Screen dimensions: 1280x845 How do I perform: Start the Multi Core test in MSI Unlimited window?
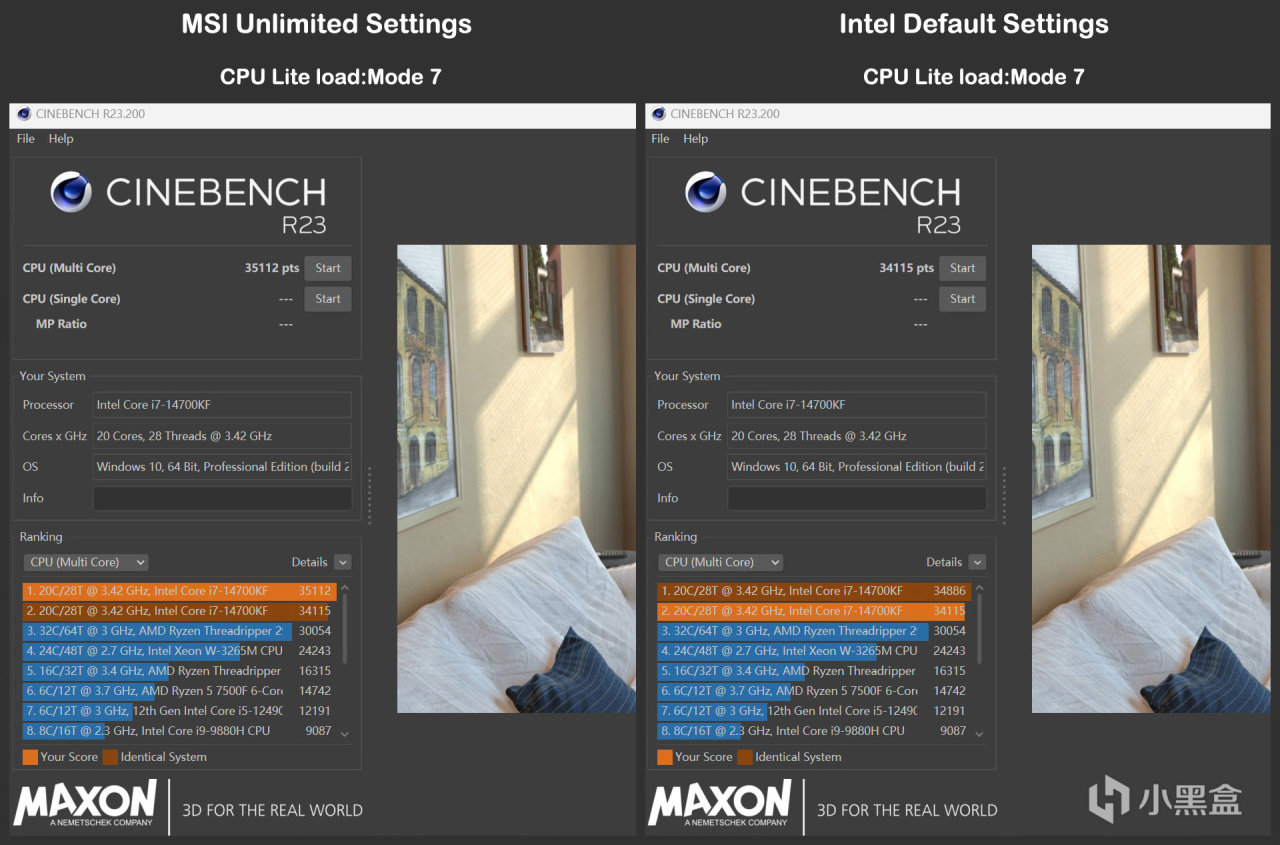coord(328,268)
